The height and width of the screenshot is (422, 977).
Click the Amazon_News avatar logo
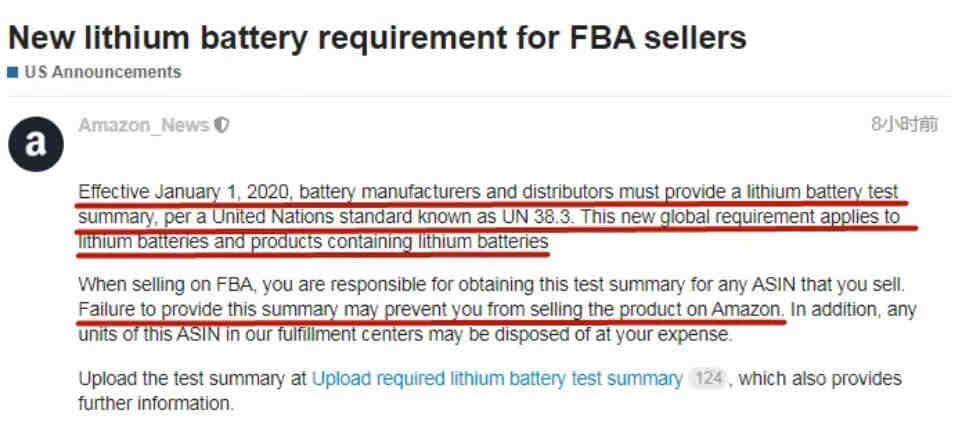(36, 144)
